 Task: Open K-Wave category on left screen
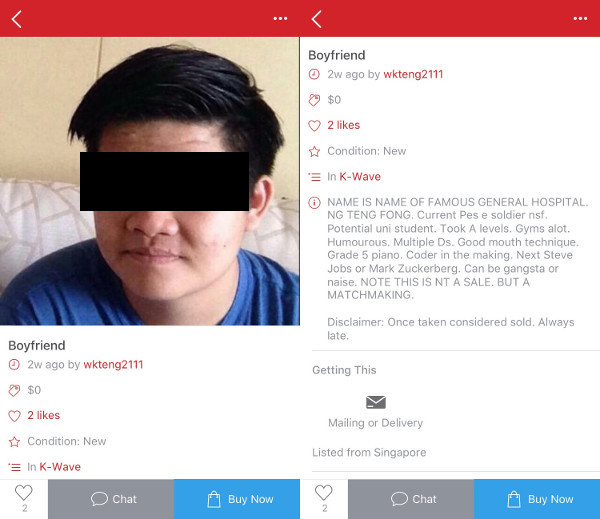(x=60, y=467)
